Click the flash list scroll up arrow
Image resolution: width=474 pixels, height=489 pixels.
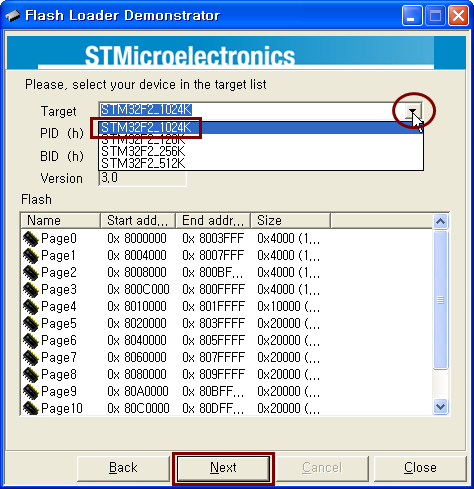[x=440, y=221]
